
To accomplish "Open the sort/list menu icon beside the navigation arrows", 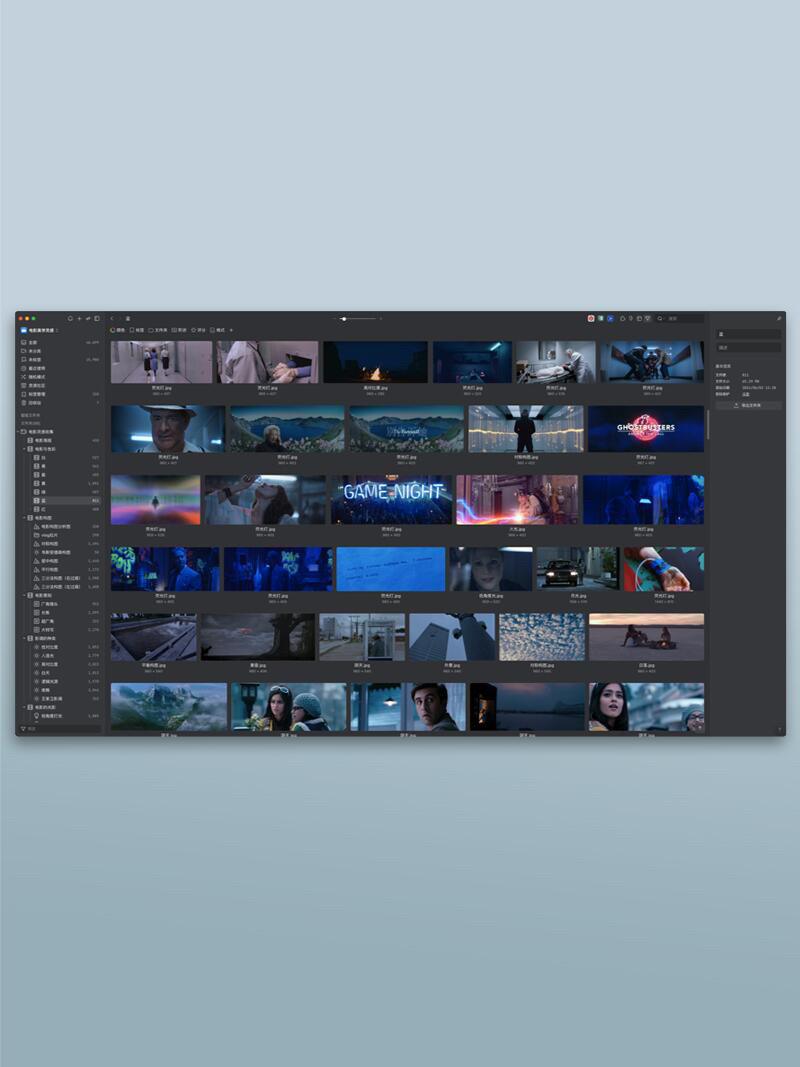I will coord(128,318).
